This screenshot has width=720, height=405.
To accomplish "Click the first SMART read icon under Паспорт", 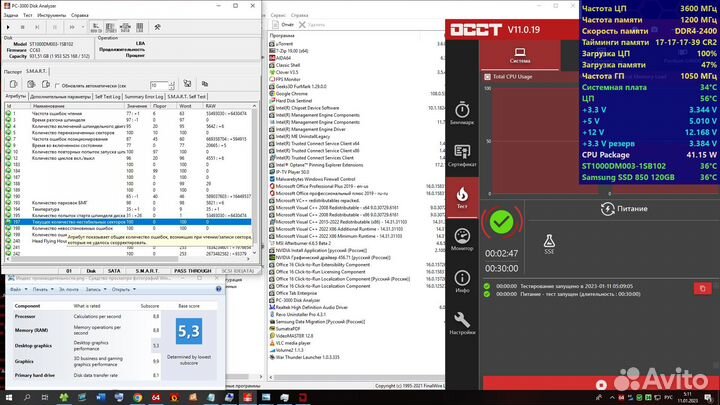I will 13,84.
